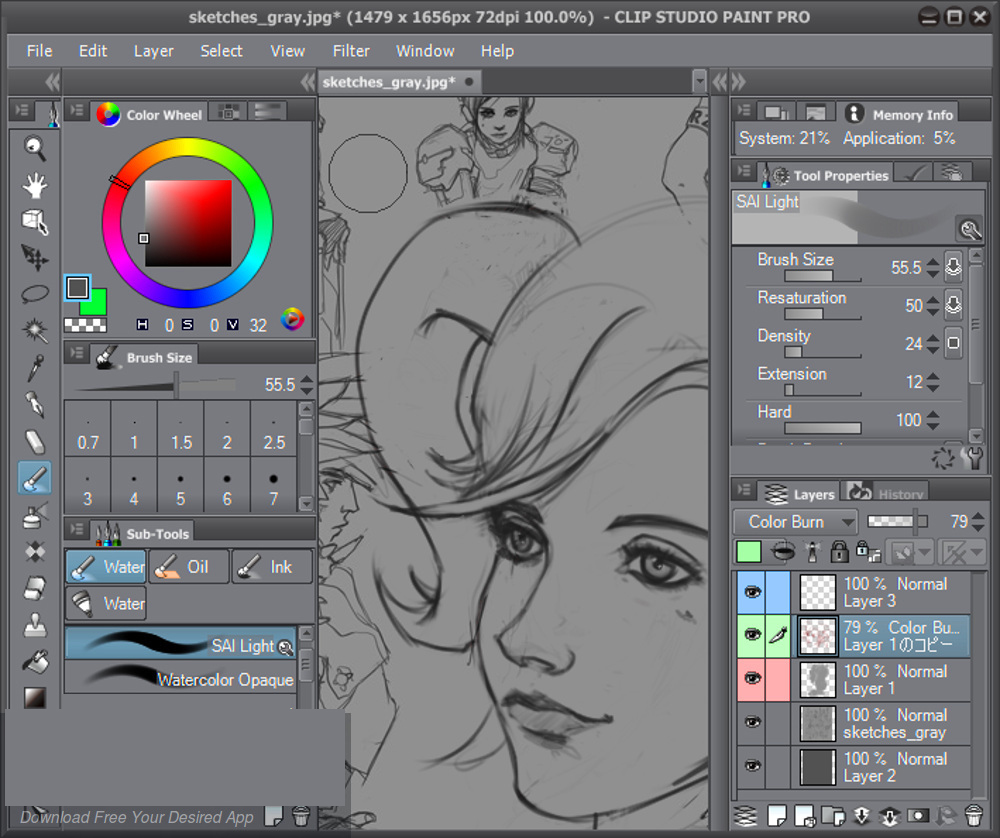Click the new raster layer icon
Viewport: 1000px width, 838px height.
(x=777, y=816)
